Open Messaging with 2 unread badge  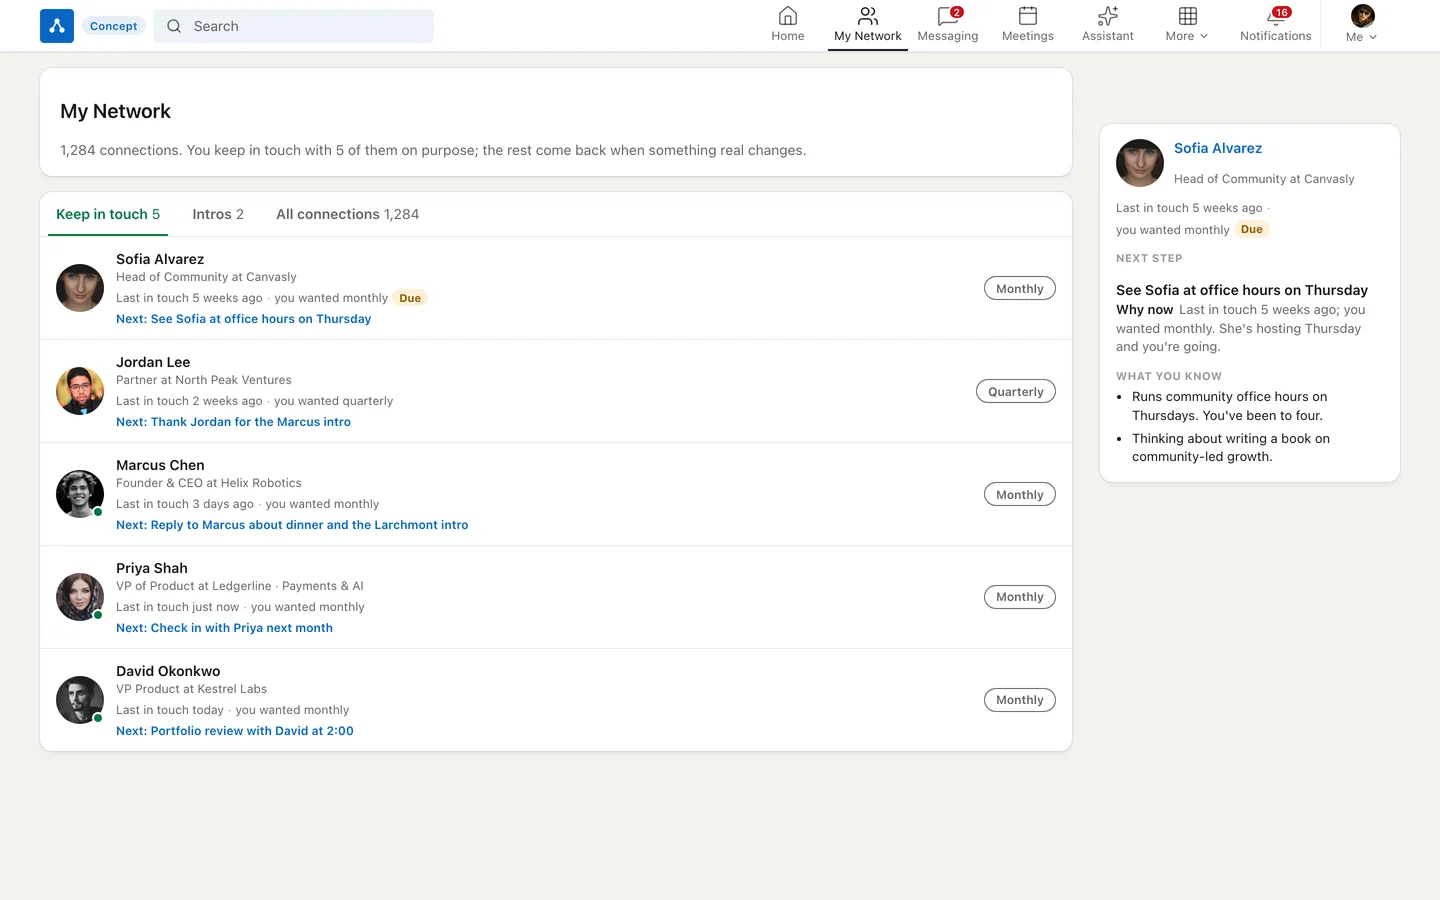pyautogui.click(x=948, y=25)
